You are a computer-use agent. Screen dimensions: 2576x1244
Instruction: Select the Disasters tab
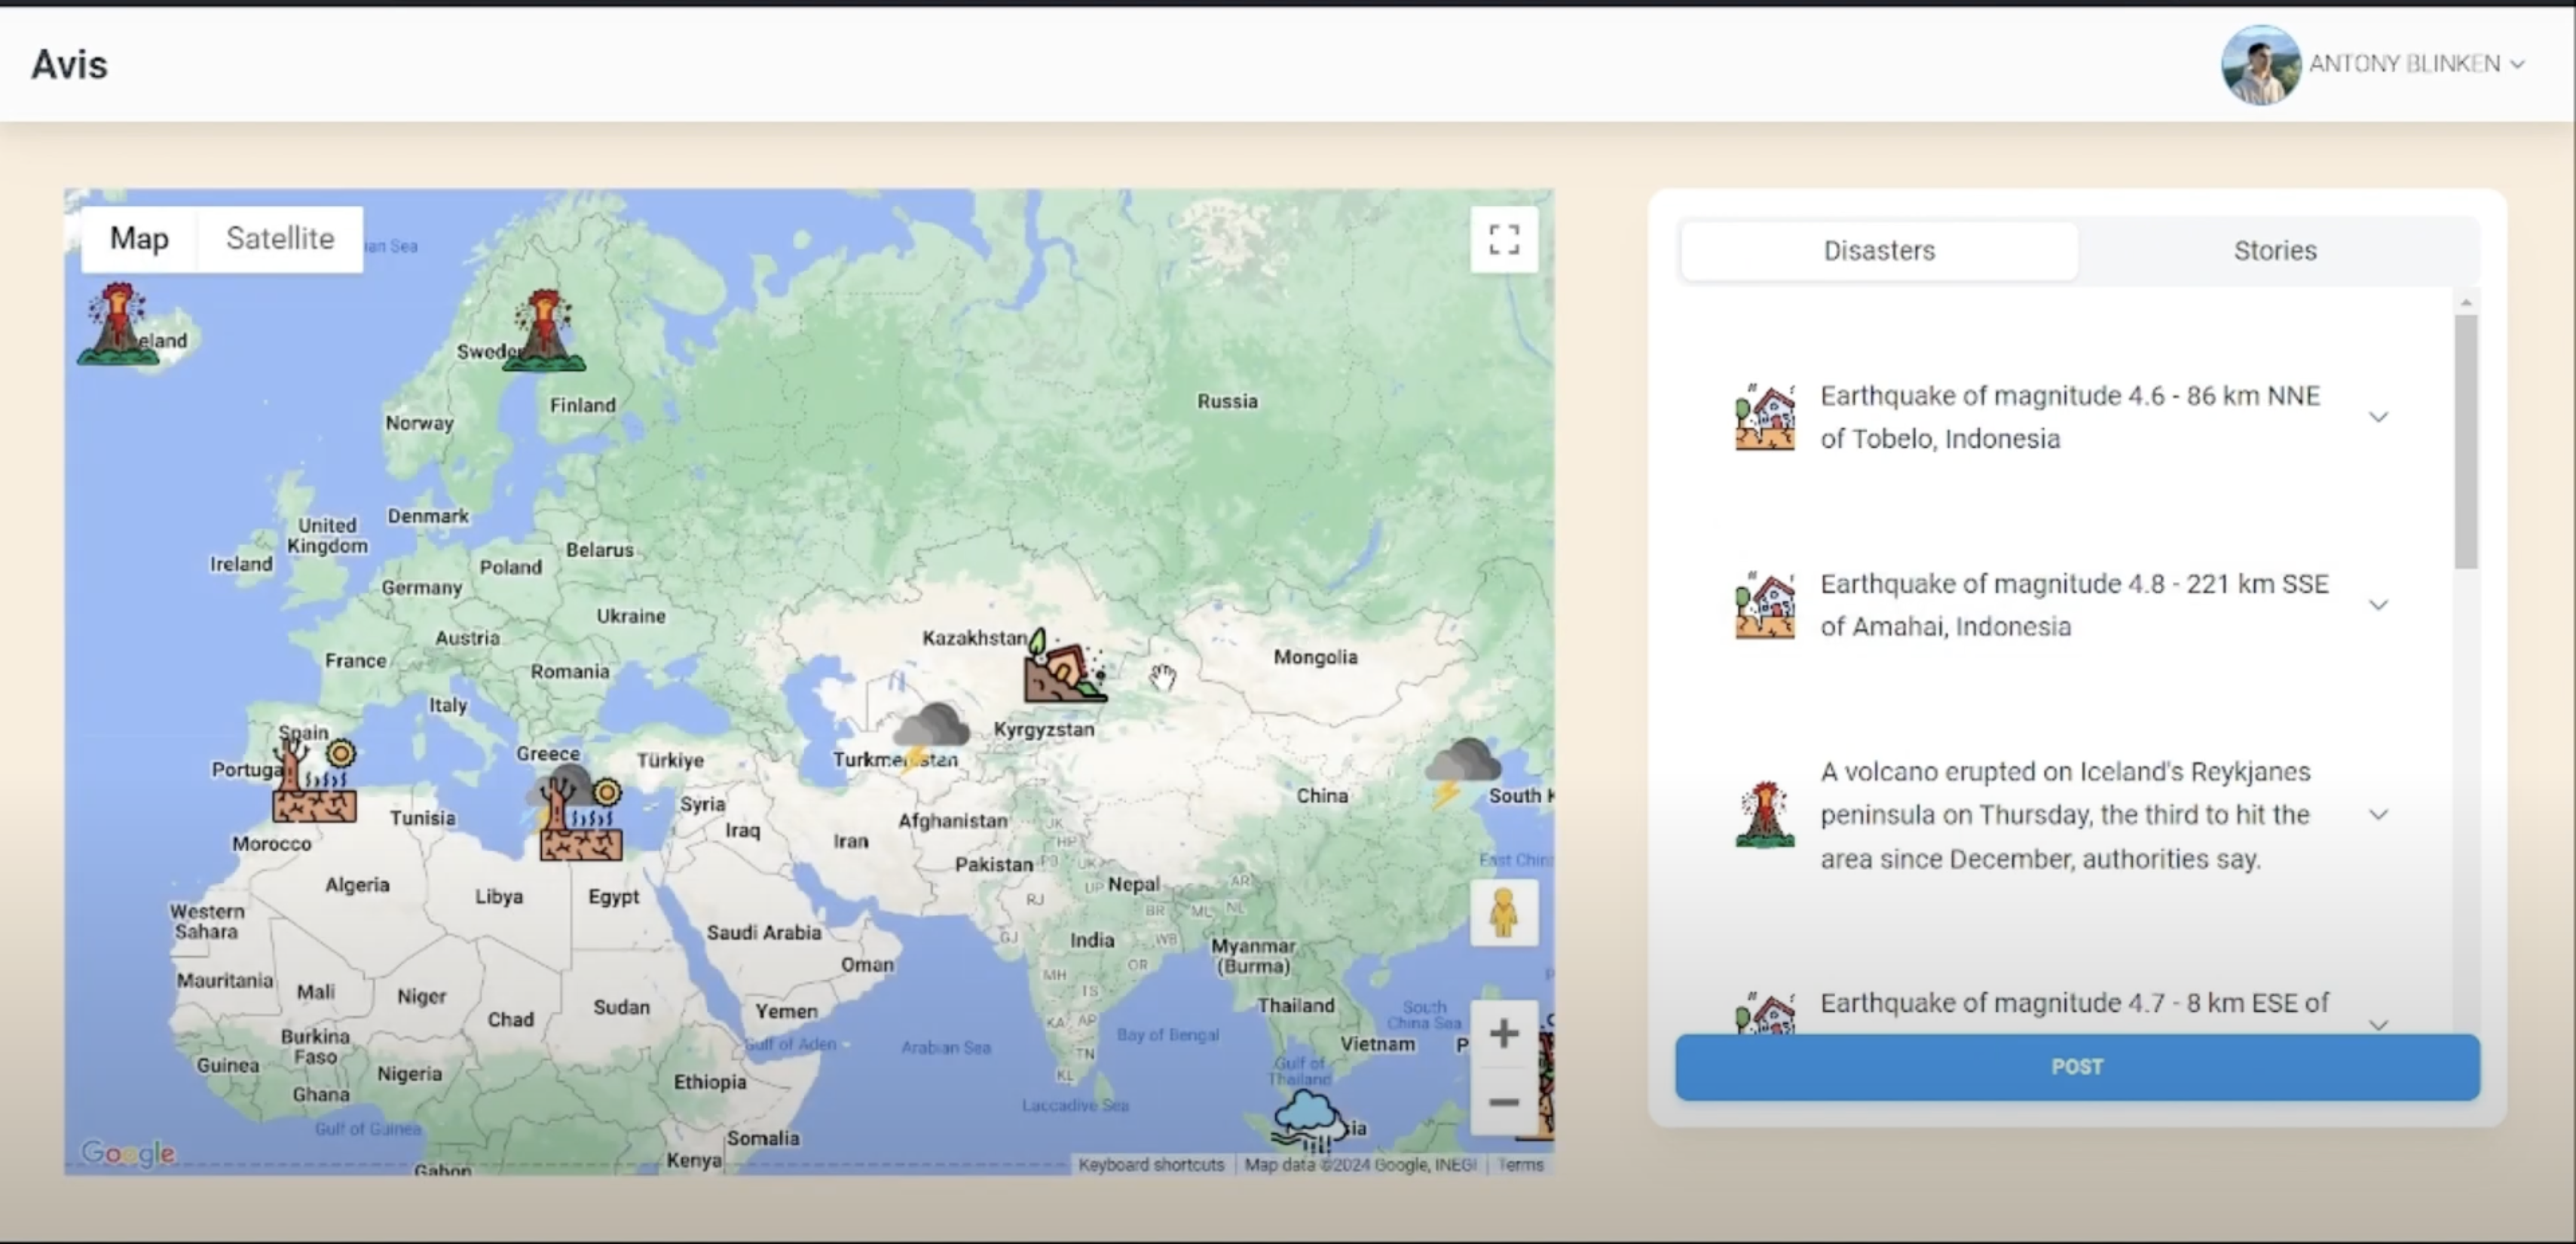1878,251
